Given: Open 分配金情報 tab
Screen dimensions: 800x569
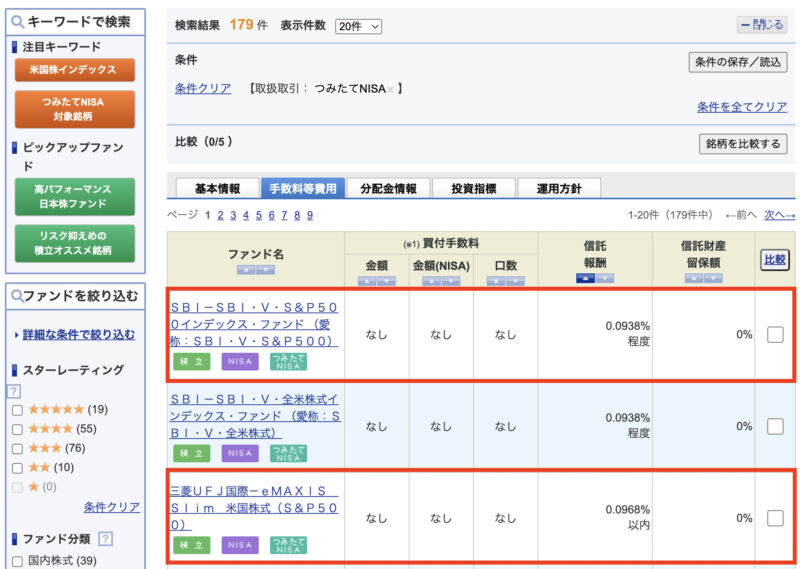Looking at the screenshot, I should (x=388, y=188).
